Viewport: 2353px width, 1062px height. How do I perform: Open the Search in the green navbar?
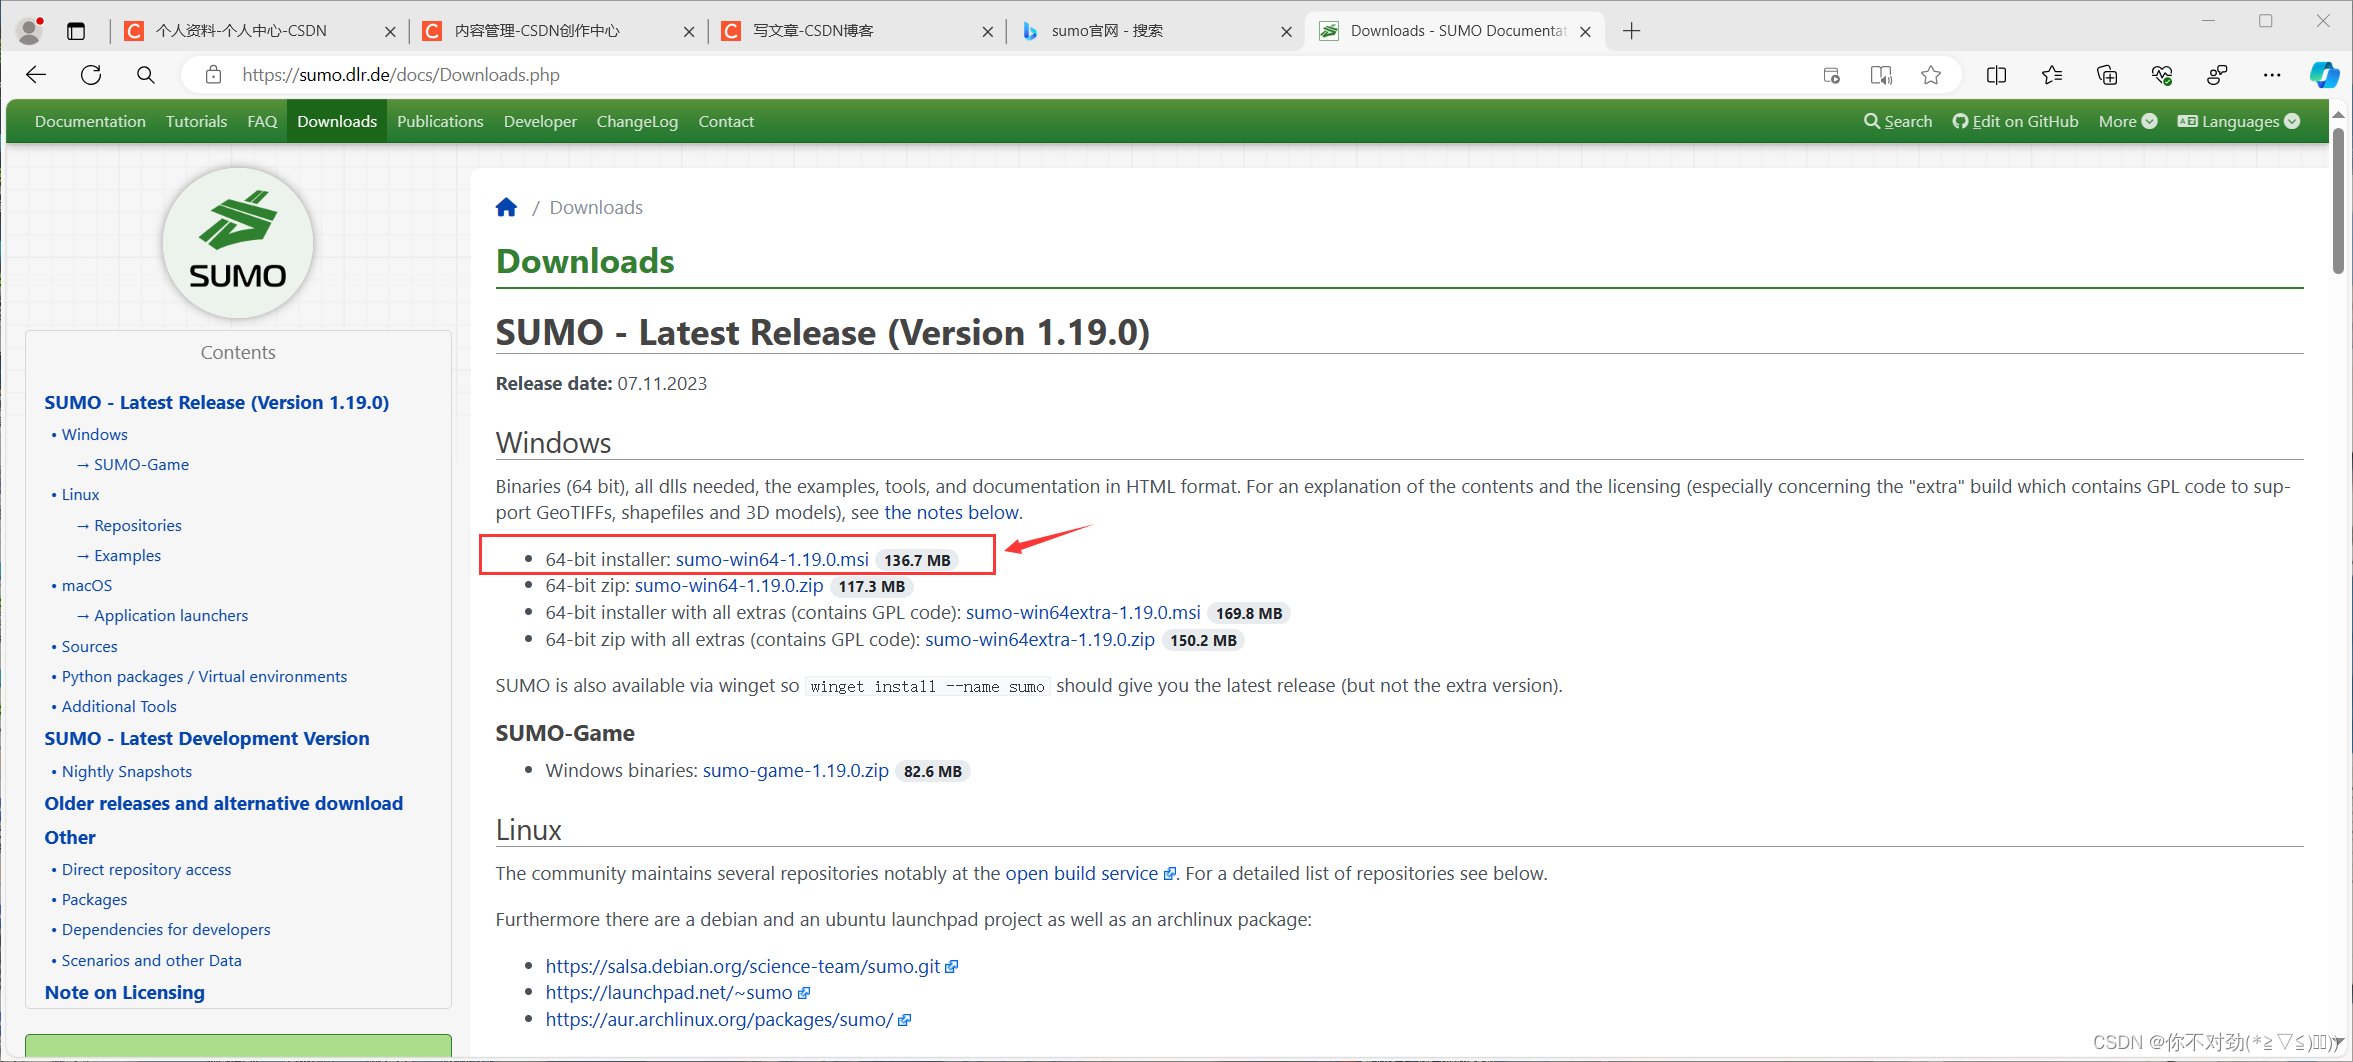[x=1898, y=121]
